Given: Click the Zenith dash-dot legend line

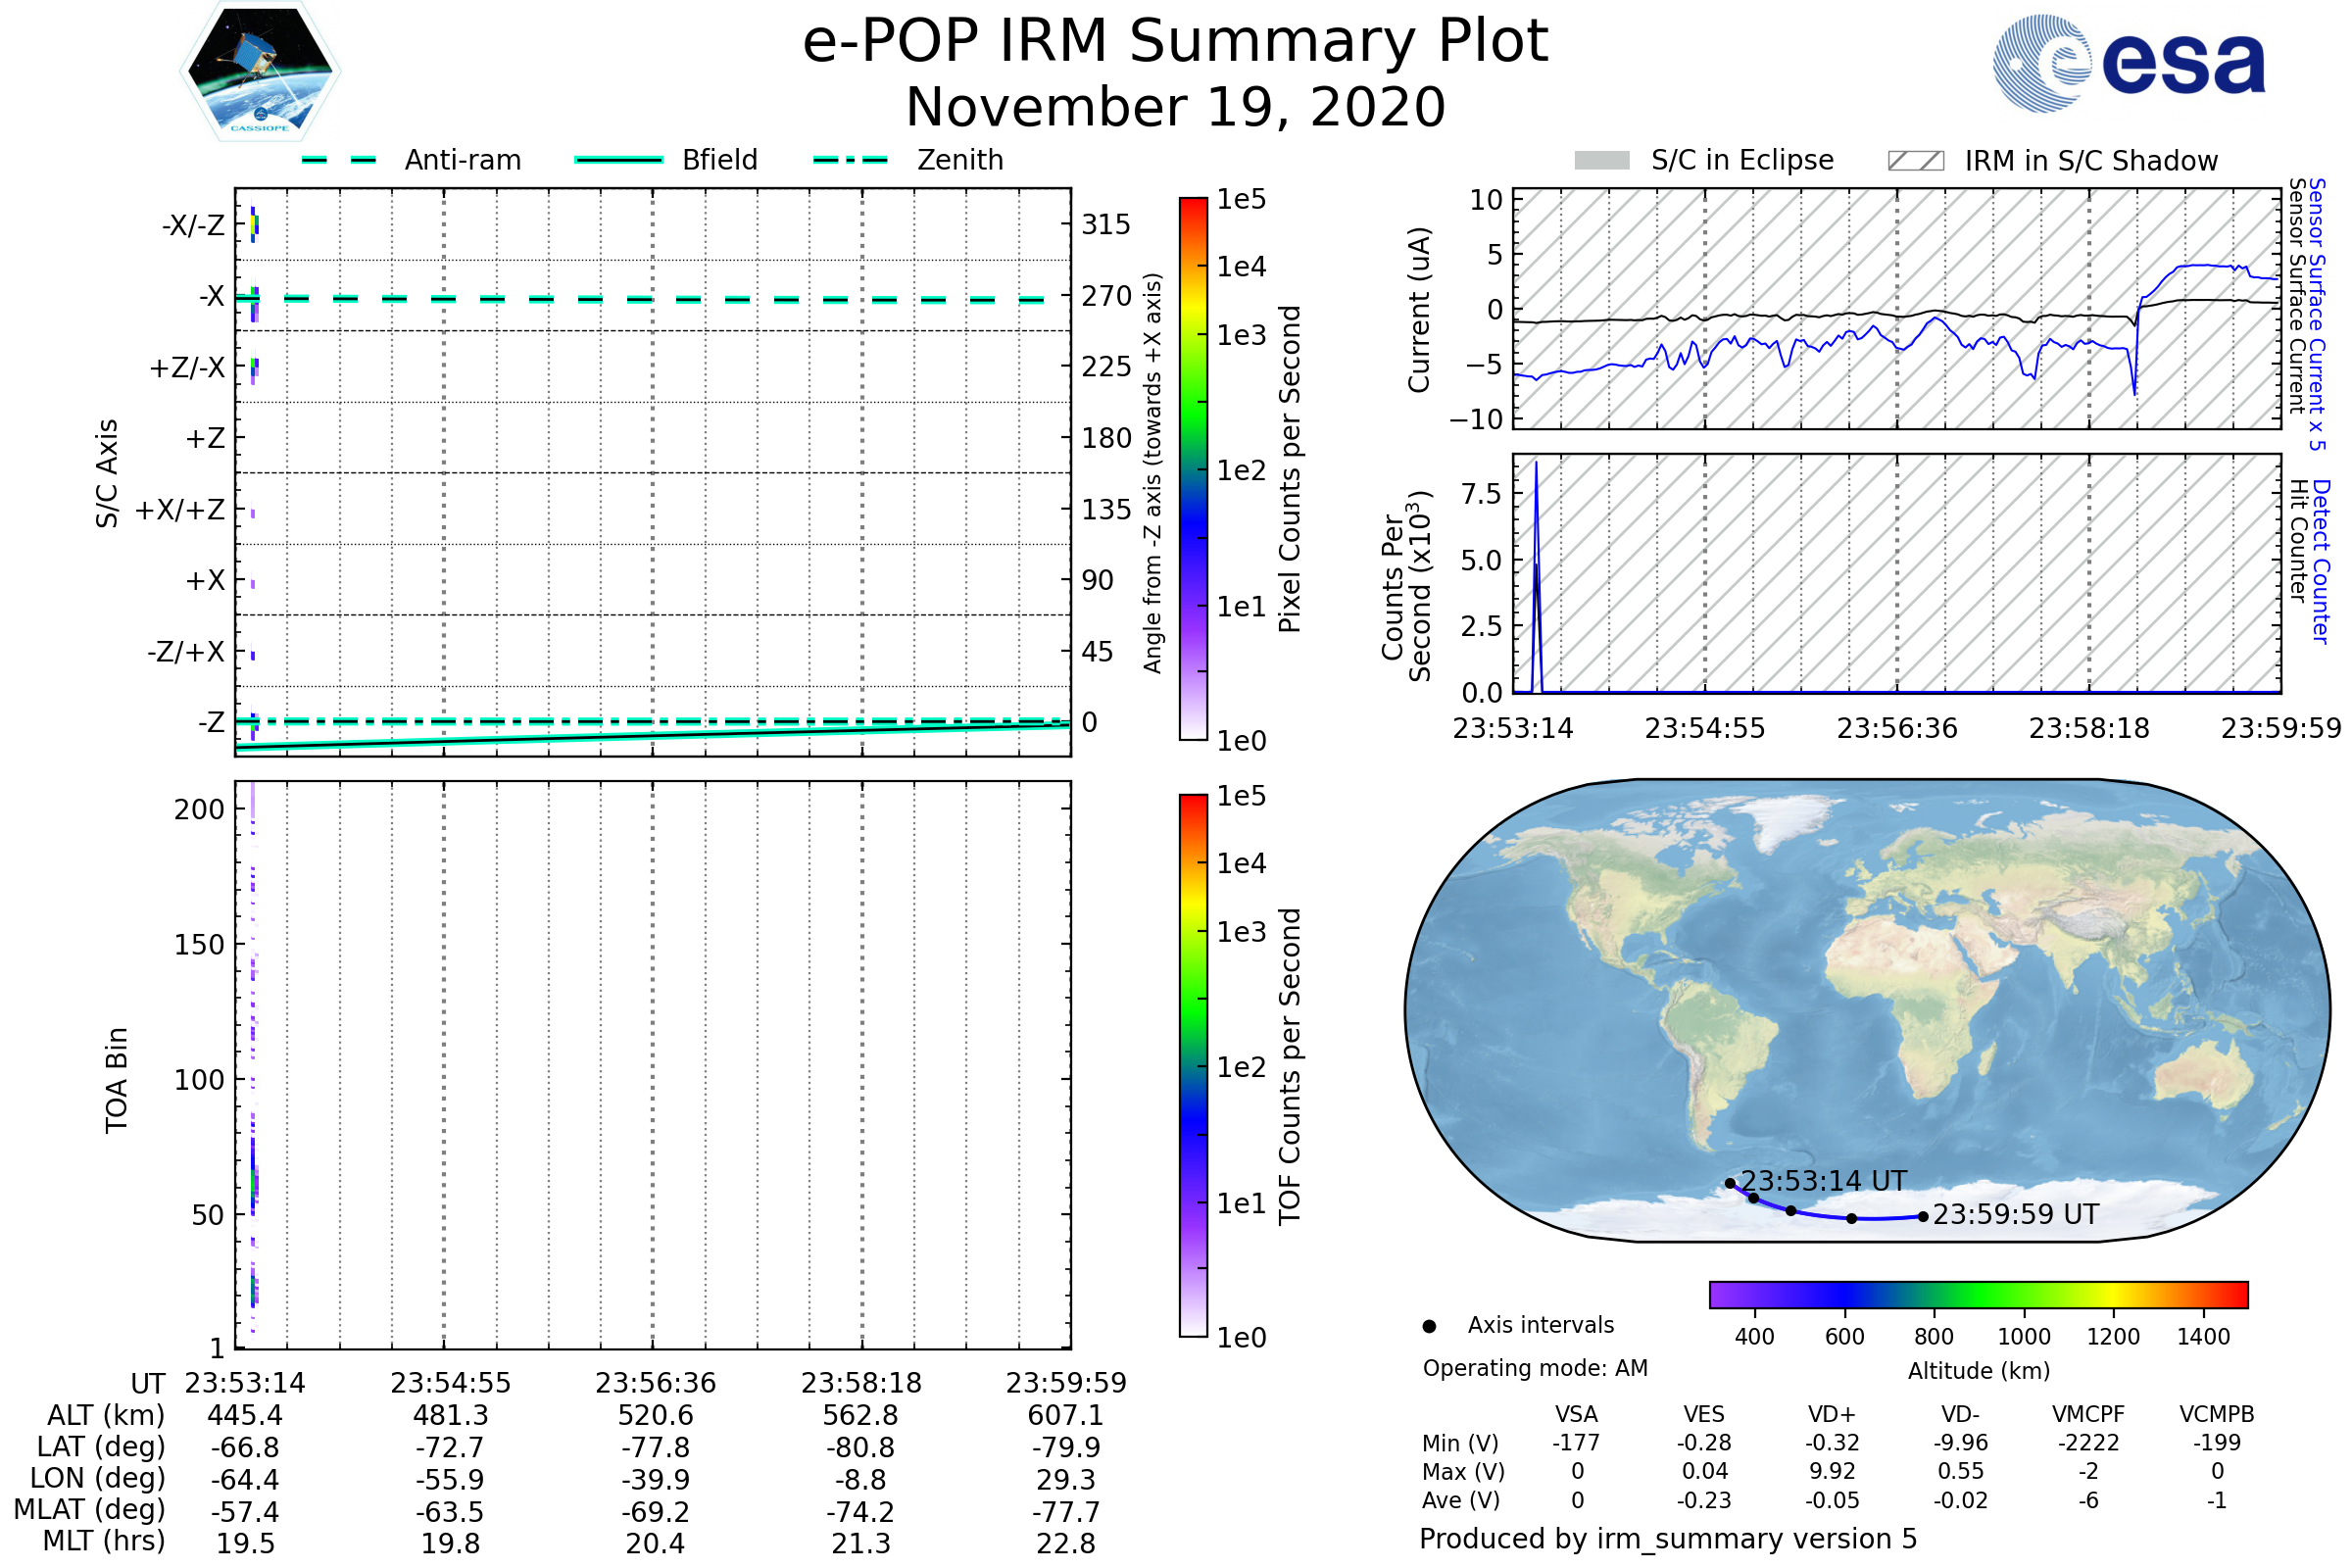Looking at the screenshot, I should coord(850,160).
